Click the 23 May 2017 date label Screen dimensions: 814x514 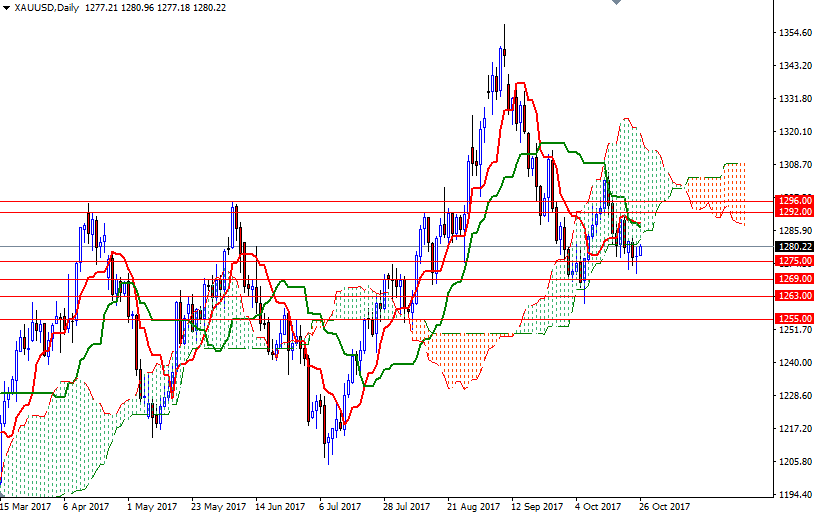[216, 507]
